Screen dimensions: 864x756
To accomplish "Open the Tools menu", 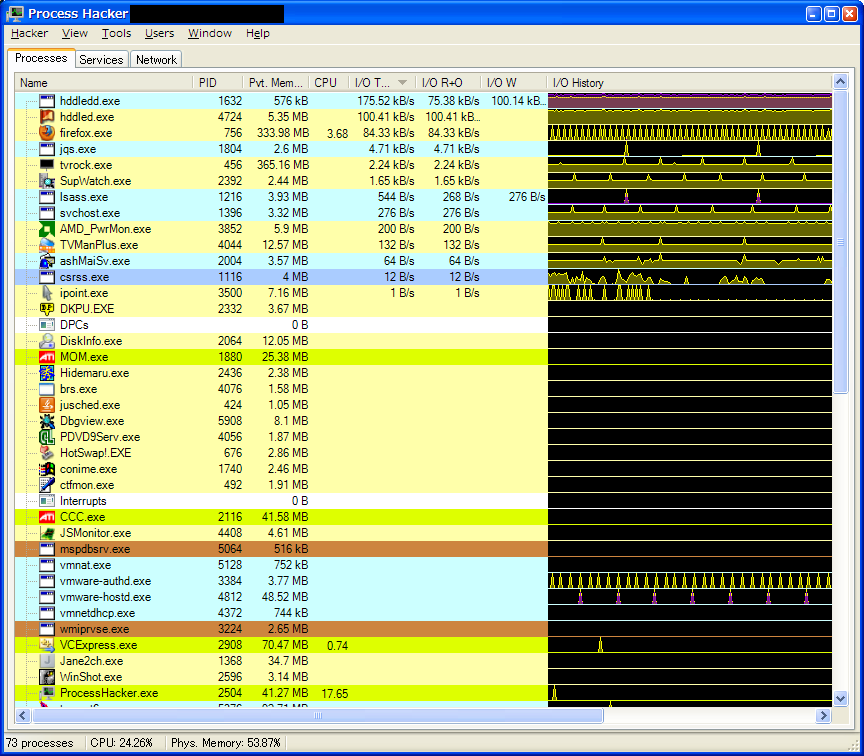I will point(116,34).
